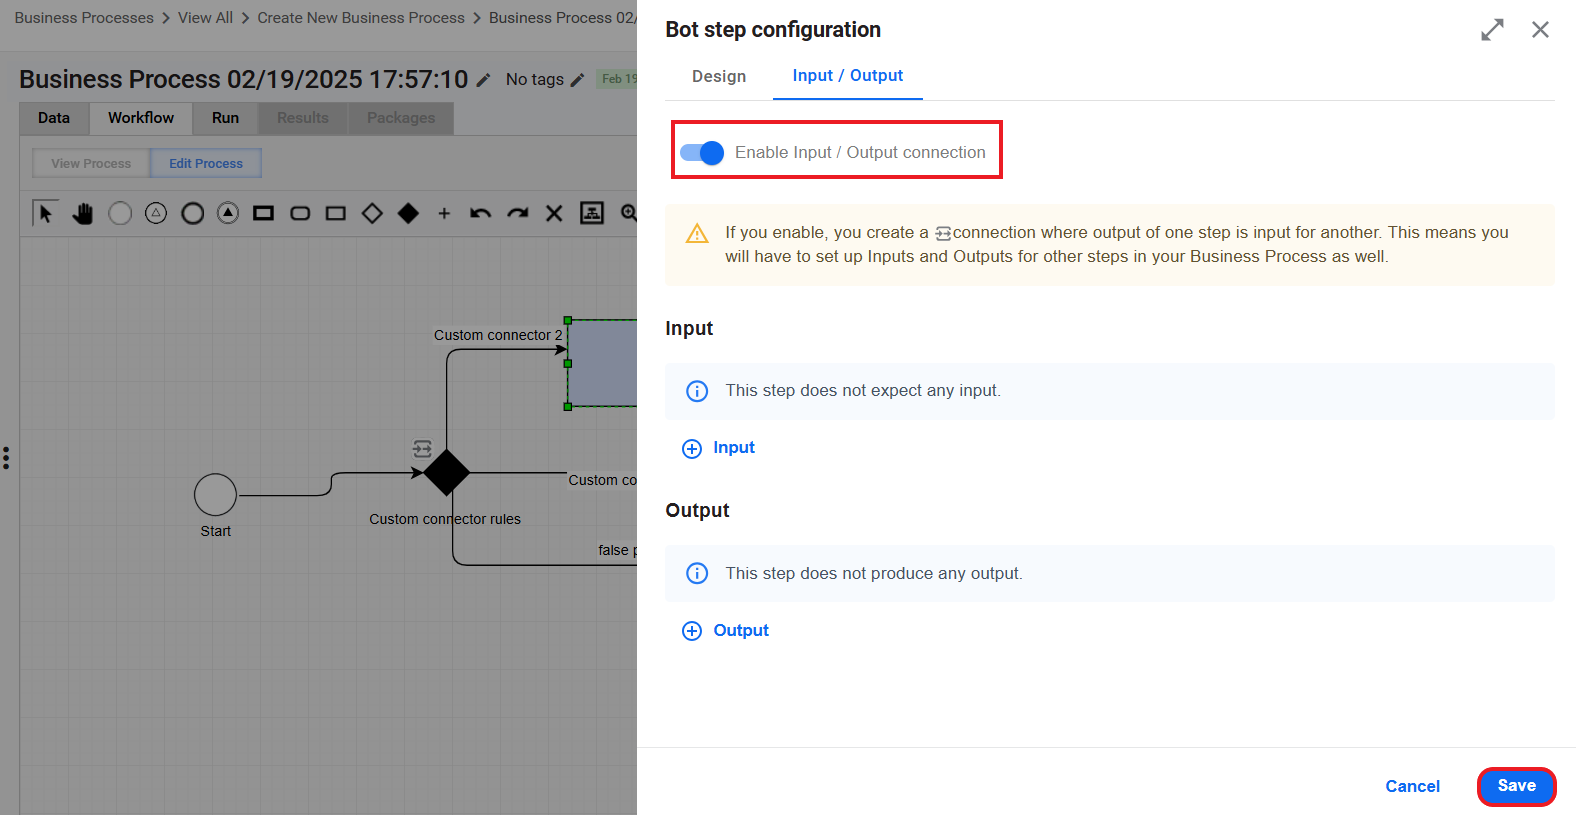
Task: Add circle event with filled triangle
Action: [228, 213]
